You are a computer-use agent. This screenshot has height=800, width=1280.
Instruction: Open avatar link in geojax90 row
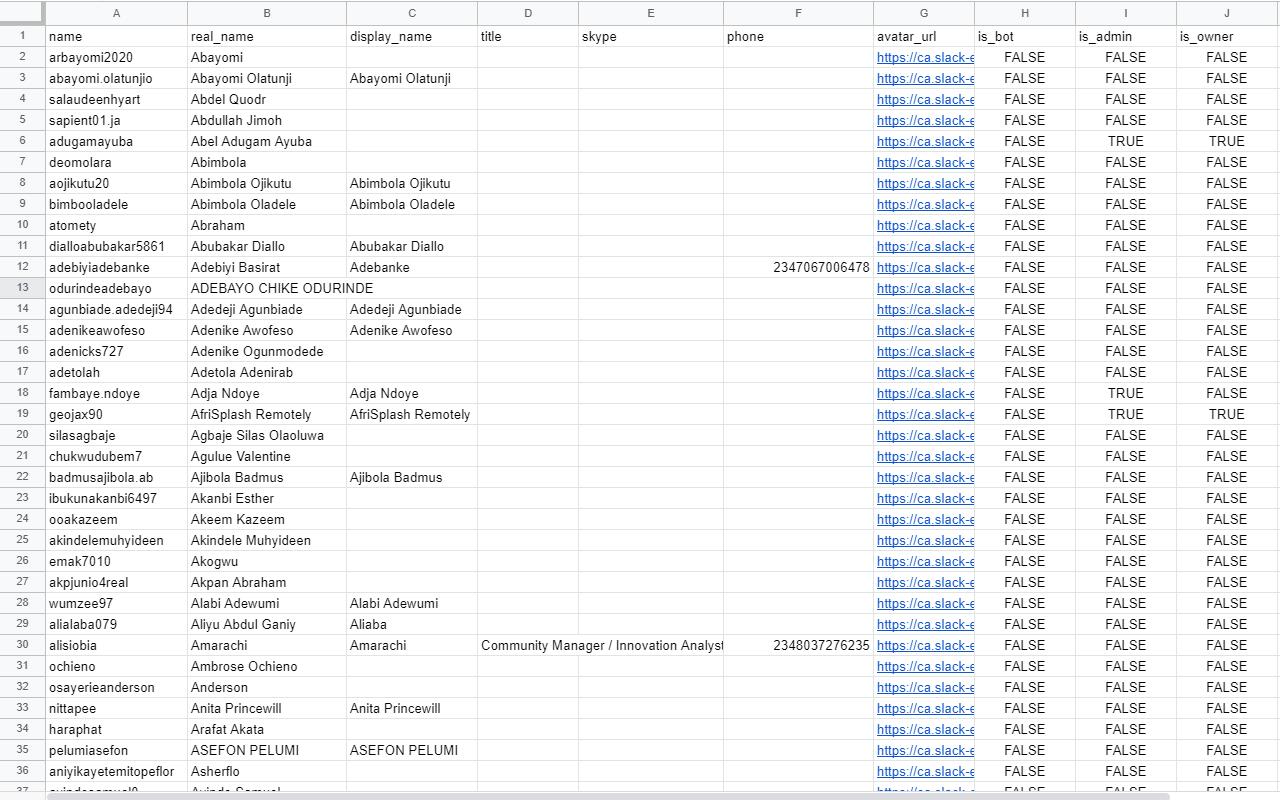click(925, 414)
